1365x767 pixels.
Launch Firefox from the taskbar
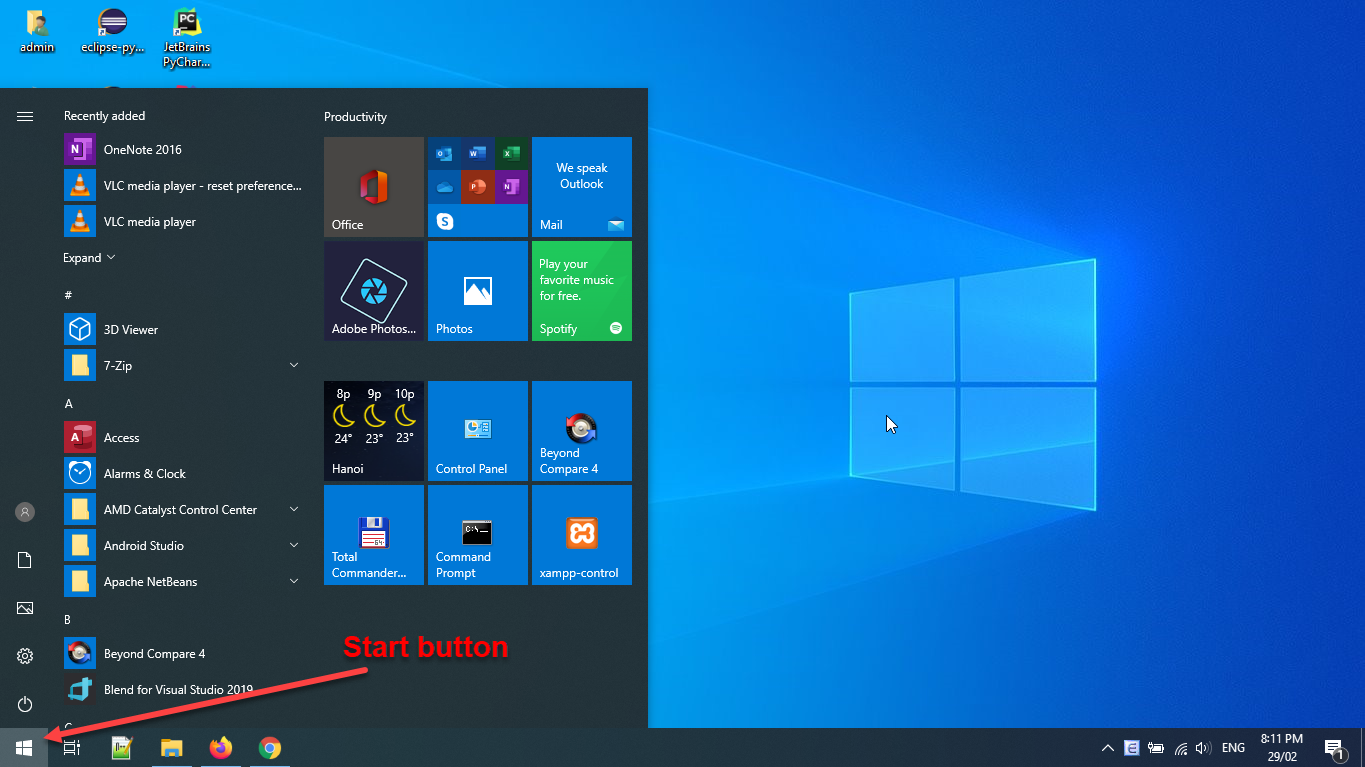pos(221,748)
